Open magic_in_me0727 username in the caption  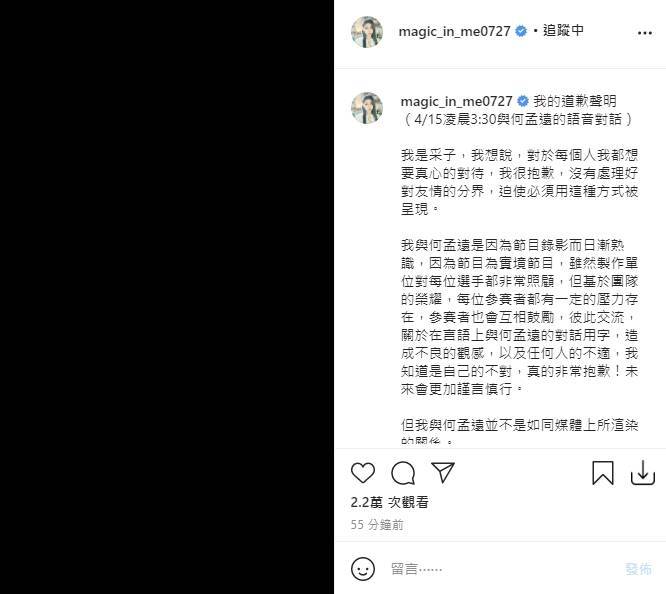pos(456,102)
